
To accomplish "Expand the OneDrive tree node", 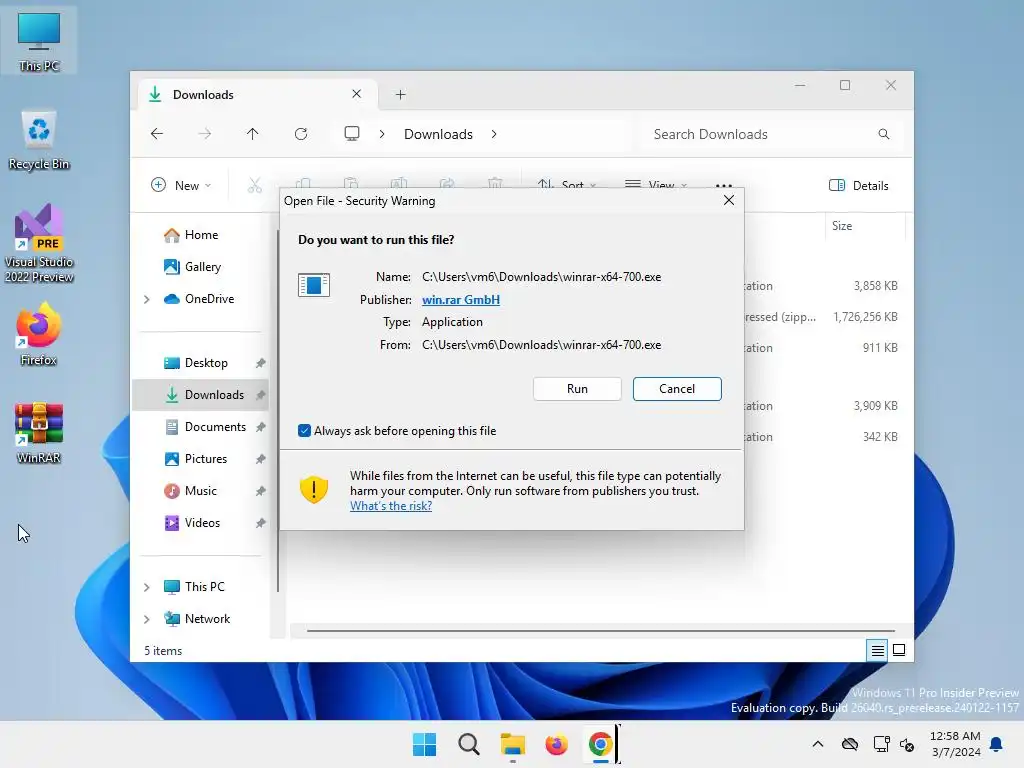I will click(x=147, y=299).
